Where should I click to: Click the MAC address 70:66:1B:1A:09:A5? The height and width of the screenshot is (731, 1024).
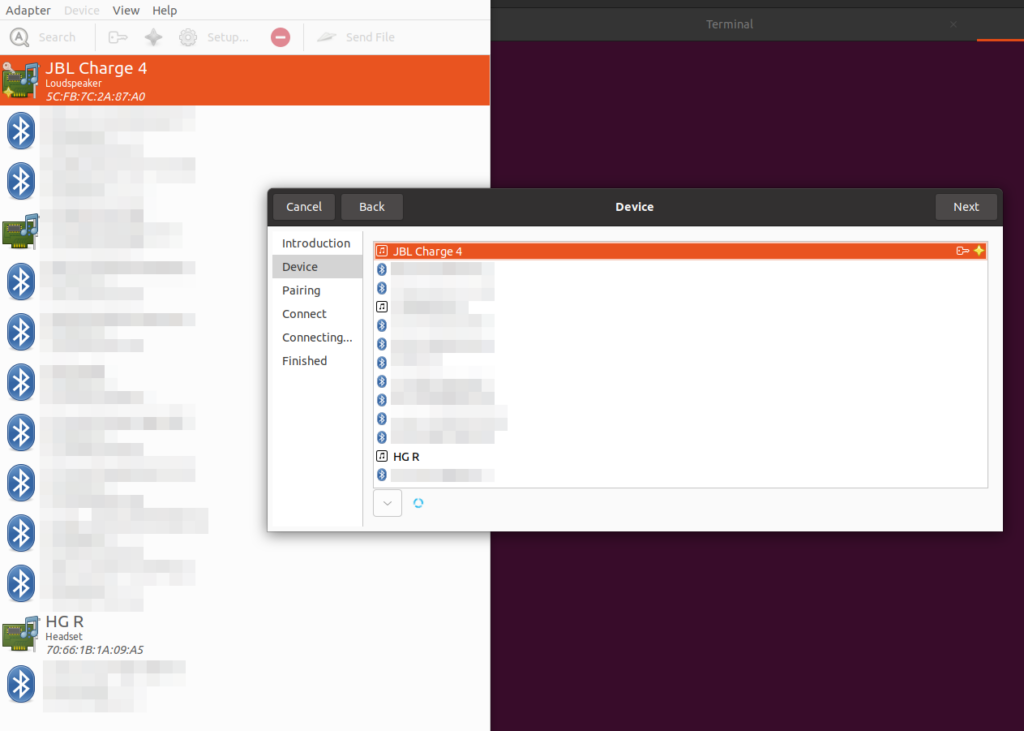[x=95, y=650]
